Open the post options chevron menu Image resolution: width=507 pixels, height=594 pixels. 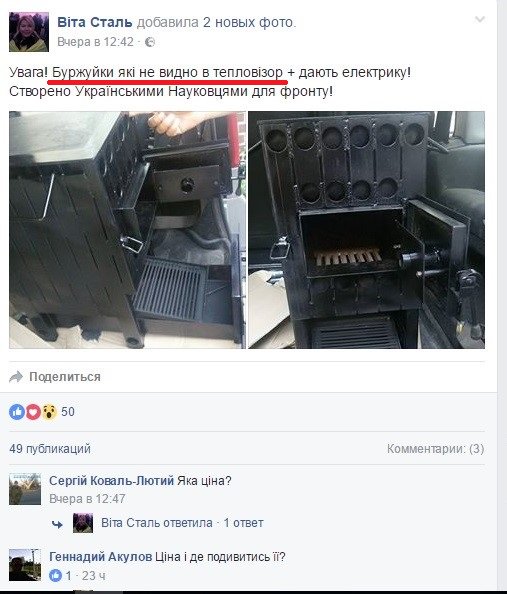[480, 19]
